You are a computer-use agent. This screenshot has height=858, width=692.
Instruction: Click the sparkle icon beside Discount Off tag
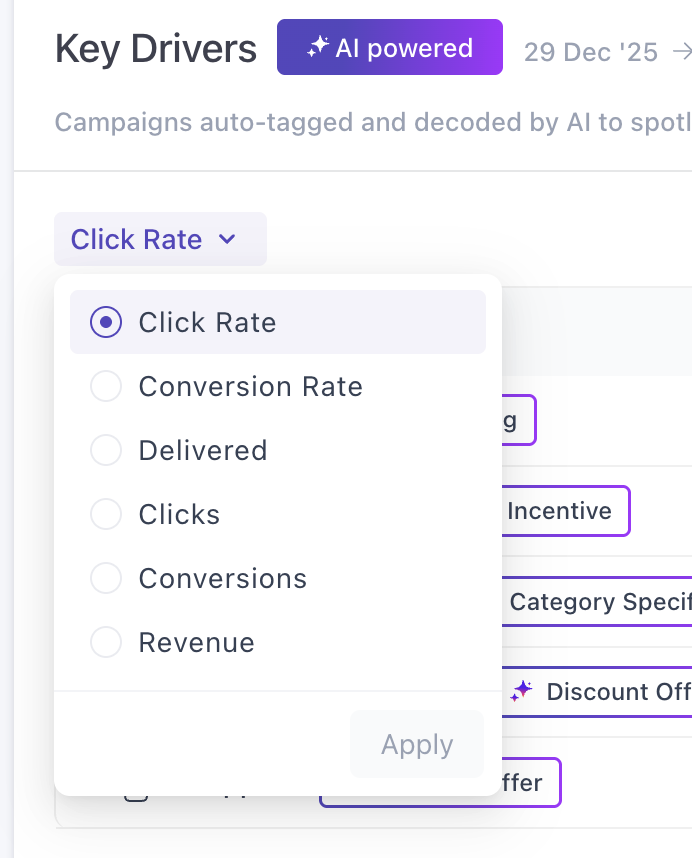pos(521,691)
